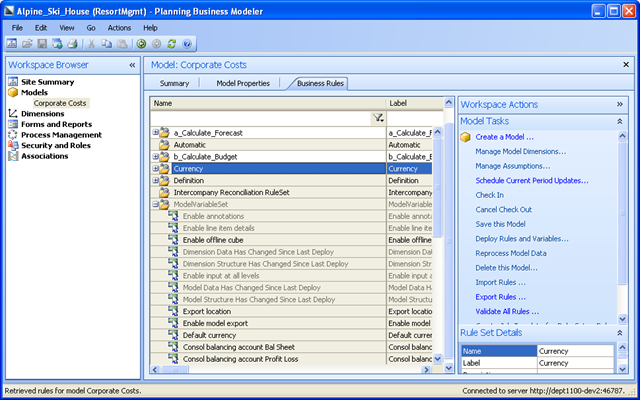
Task: Click the folder icon of Automatic rule set
Action: (164, 144)
